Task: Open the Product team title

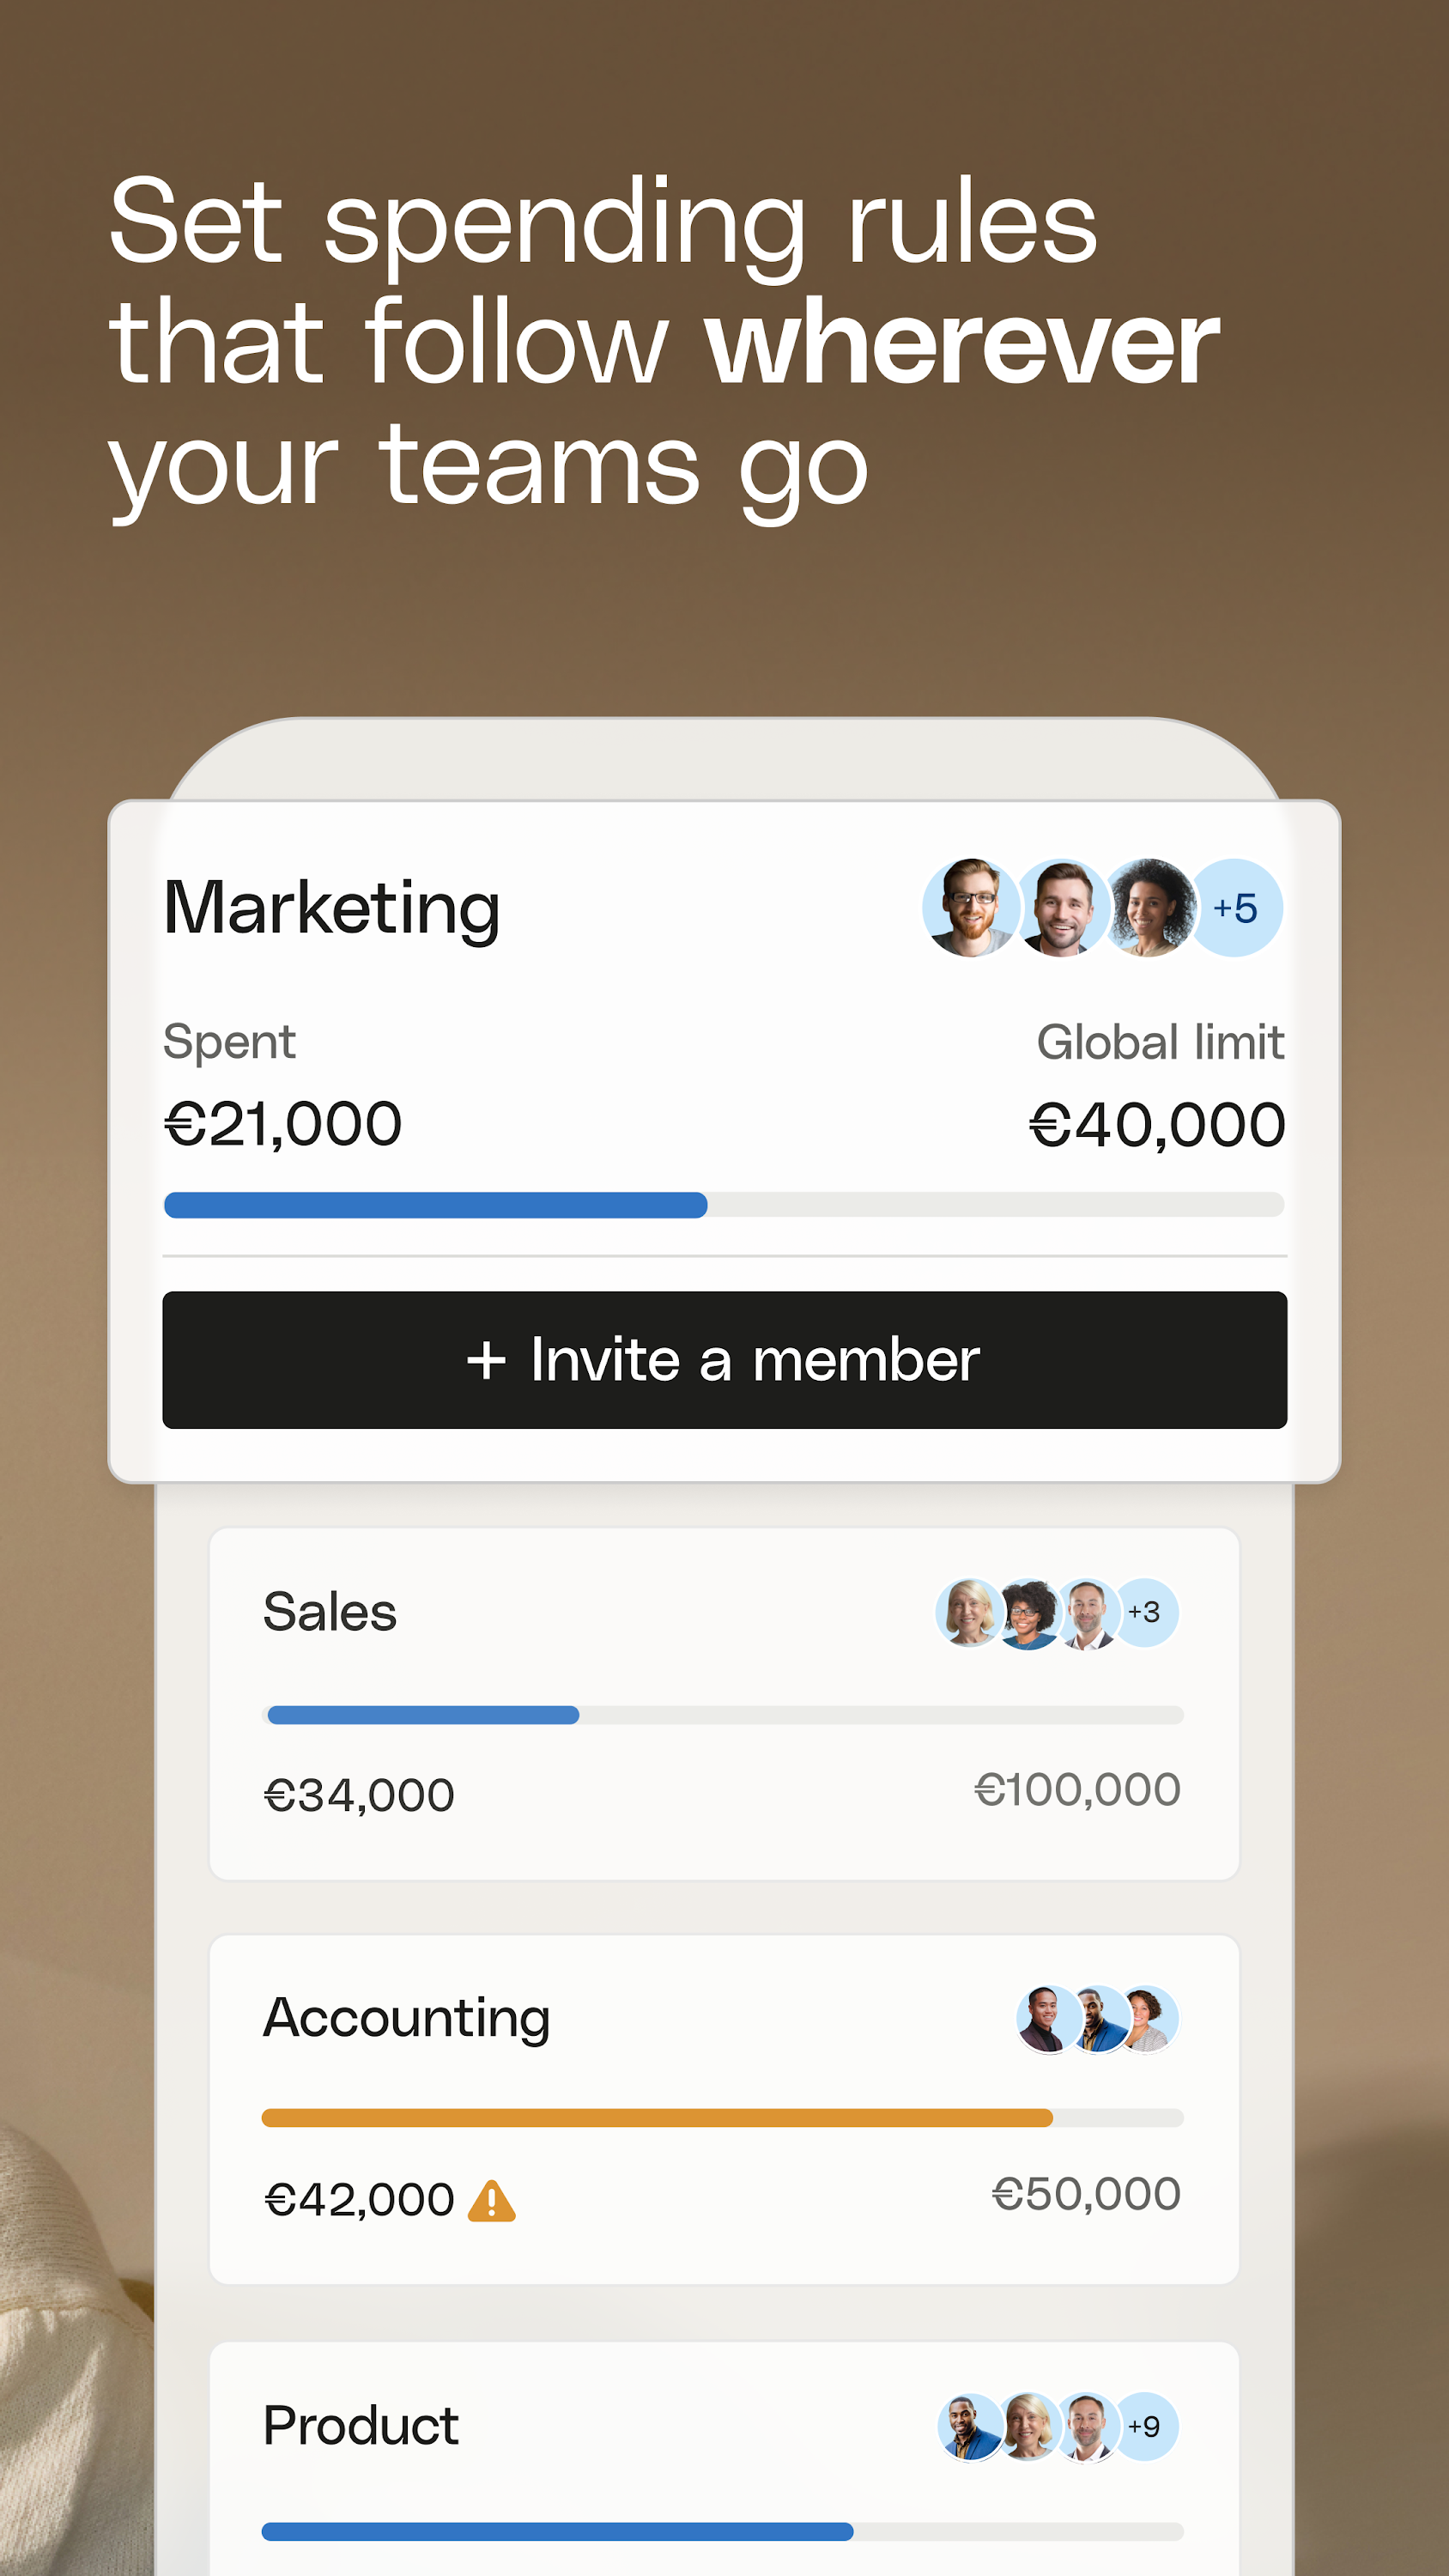Action: (x=361, y=2425)
